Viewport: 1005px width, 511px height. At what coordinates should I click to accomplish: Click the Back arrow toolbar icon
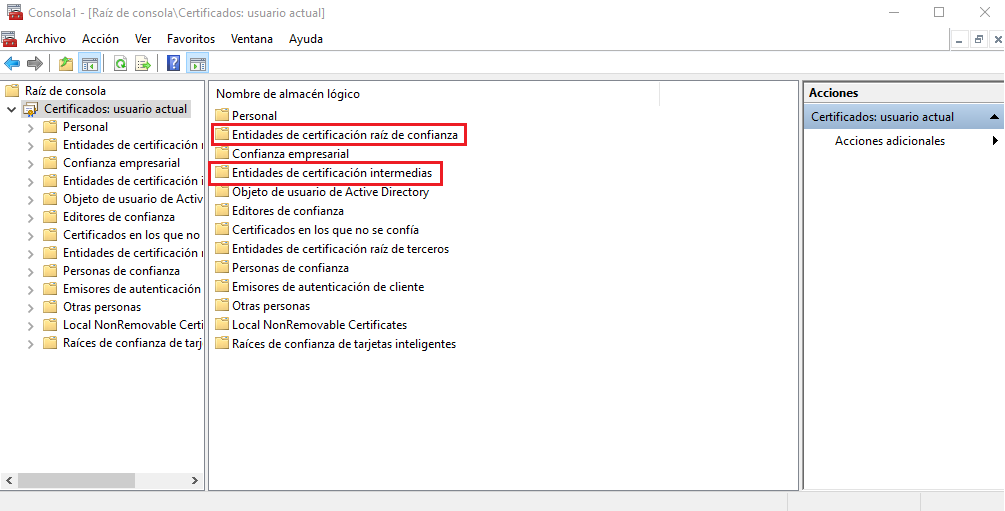tap(12, 64)
